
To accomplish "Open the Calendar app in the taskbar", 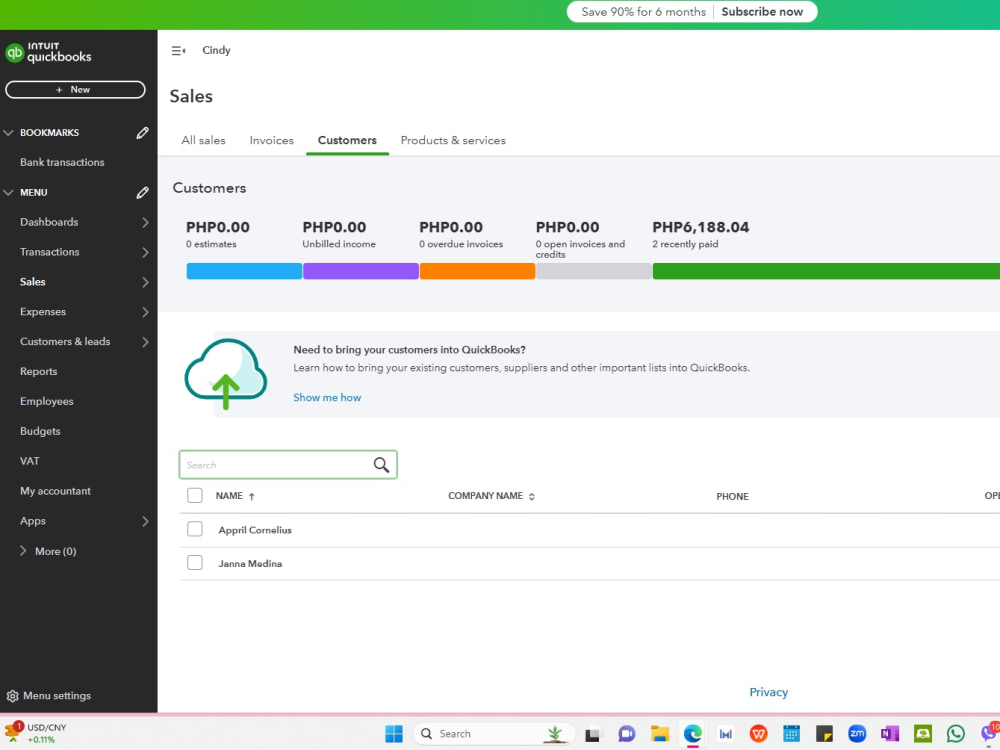I will point(791,734).
